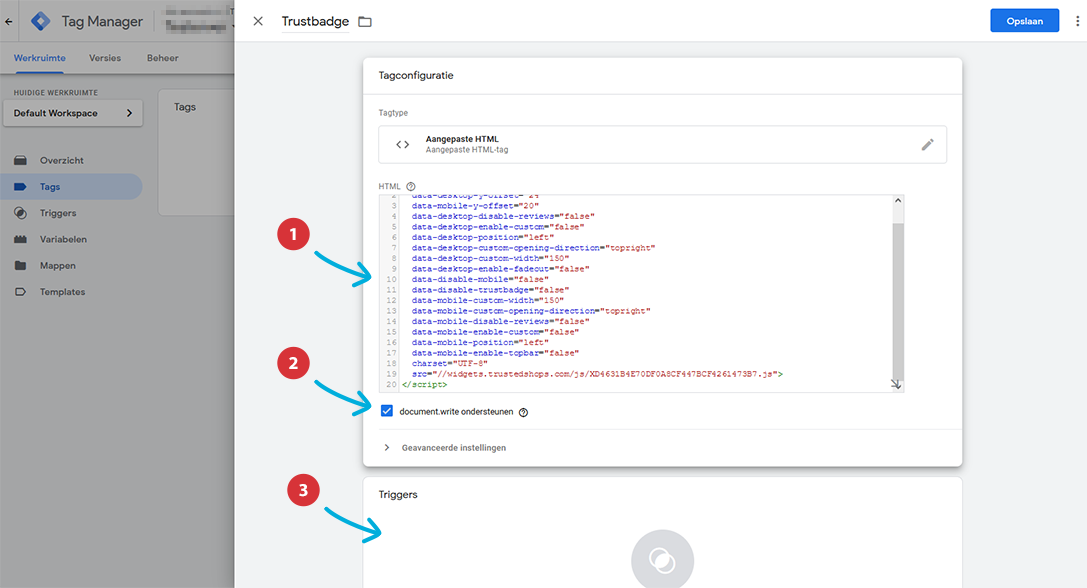Go back with the left arrow icon
The image size is (1087, 588).
[8, 21]
